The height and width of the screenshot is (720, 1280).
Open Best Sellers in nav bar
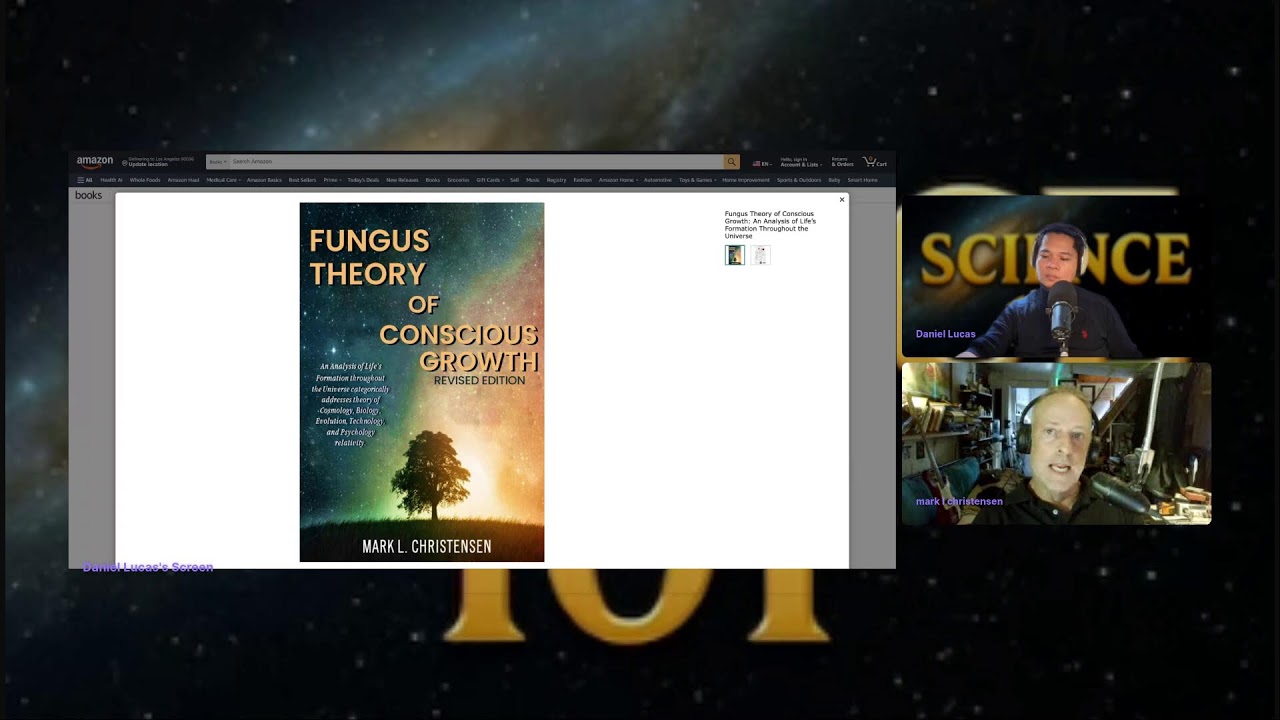click(x=302, y=180)
